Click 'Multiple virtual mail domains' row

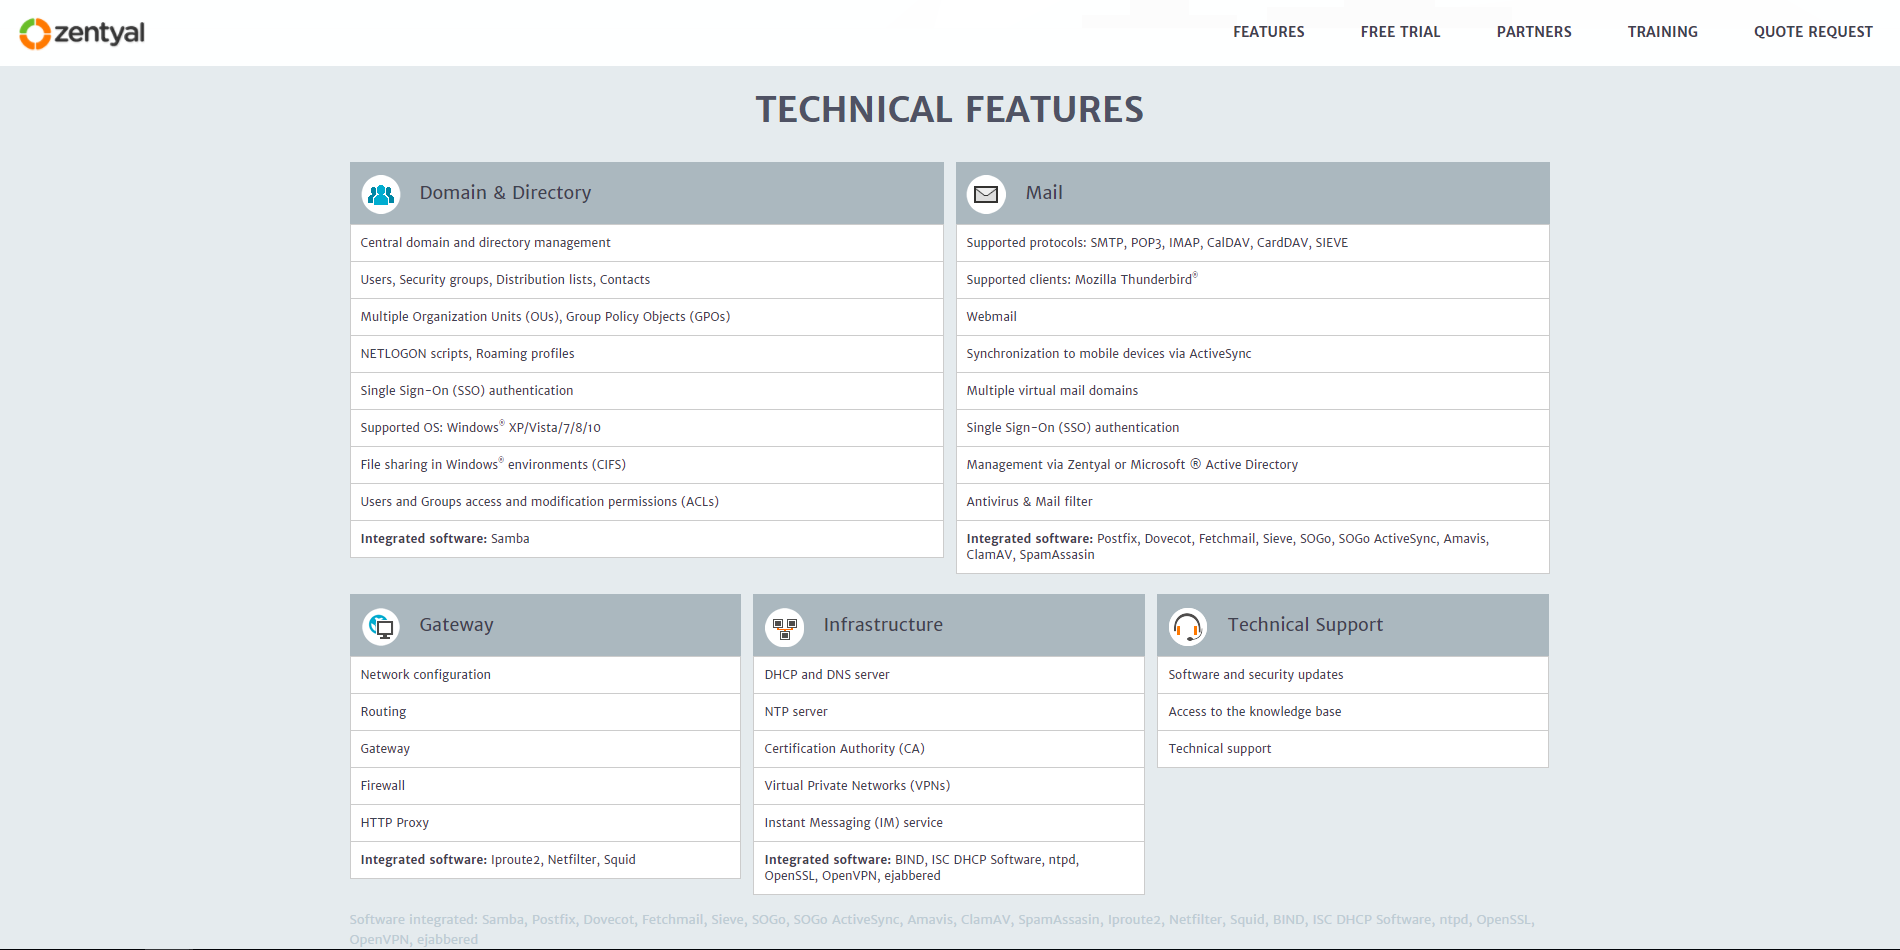pyautogui.click(x=1253, y=391)
